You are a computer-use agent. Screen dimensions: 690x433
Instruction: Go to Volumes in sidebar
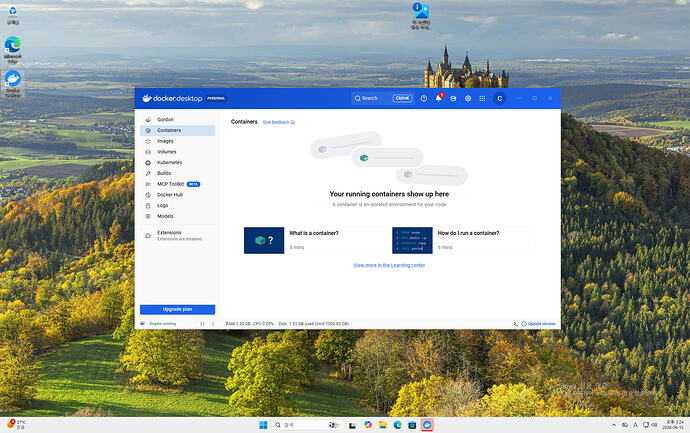177,152
